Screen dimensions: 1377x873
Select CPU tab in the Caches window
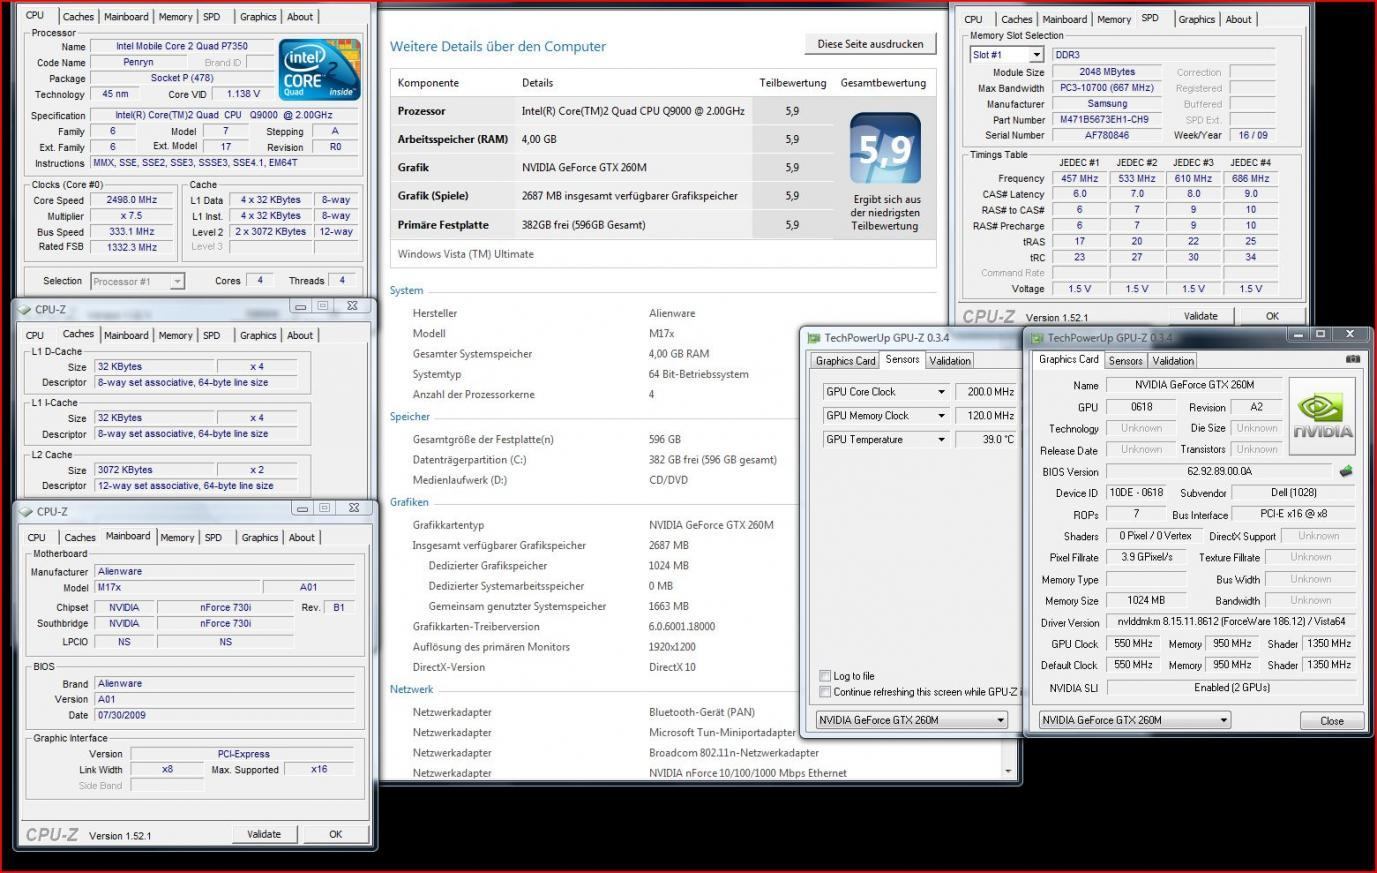(35, 336)
